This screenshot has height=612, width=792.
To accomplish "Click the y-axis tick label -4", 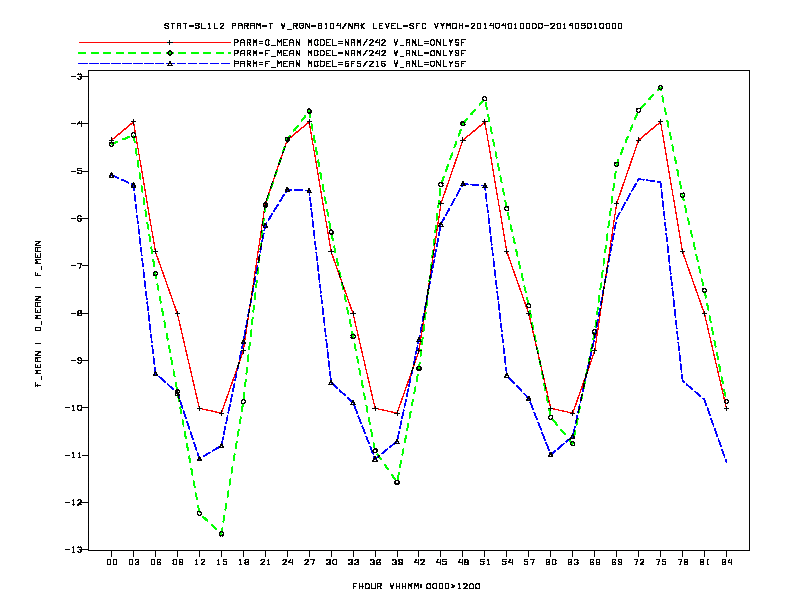I will 77,124.
